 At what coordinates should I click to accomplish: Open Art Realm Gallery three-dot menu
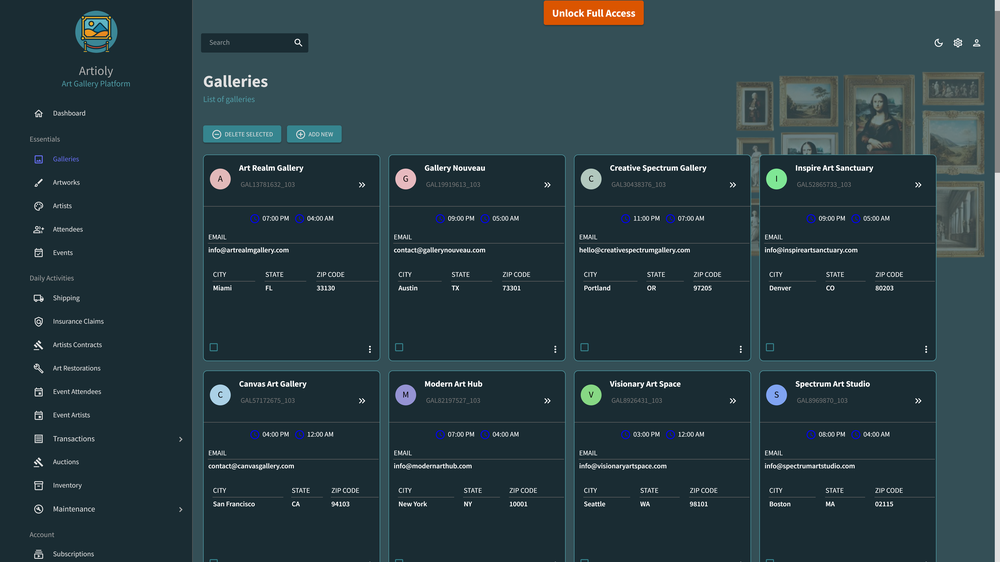(x=370, y=350)
